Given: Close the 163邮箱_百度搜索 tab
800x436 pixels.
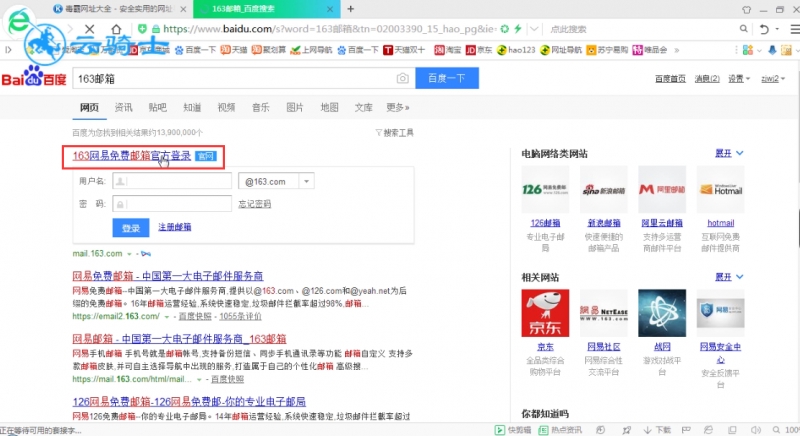Looking at the screenshot, I should tap(330, 9).
